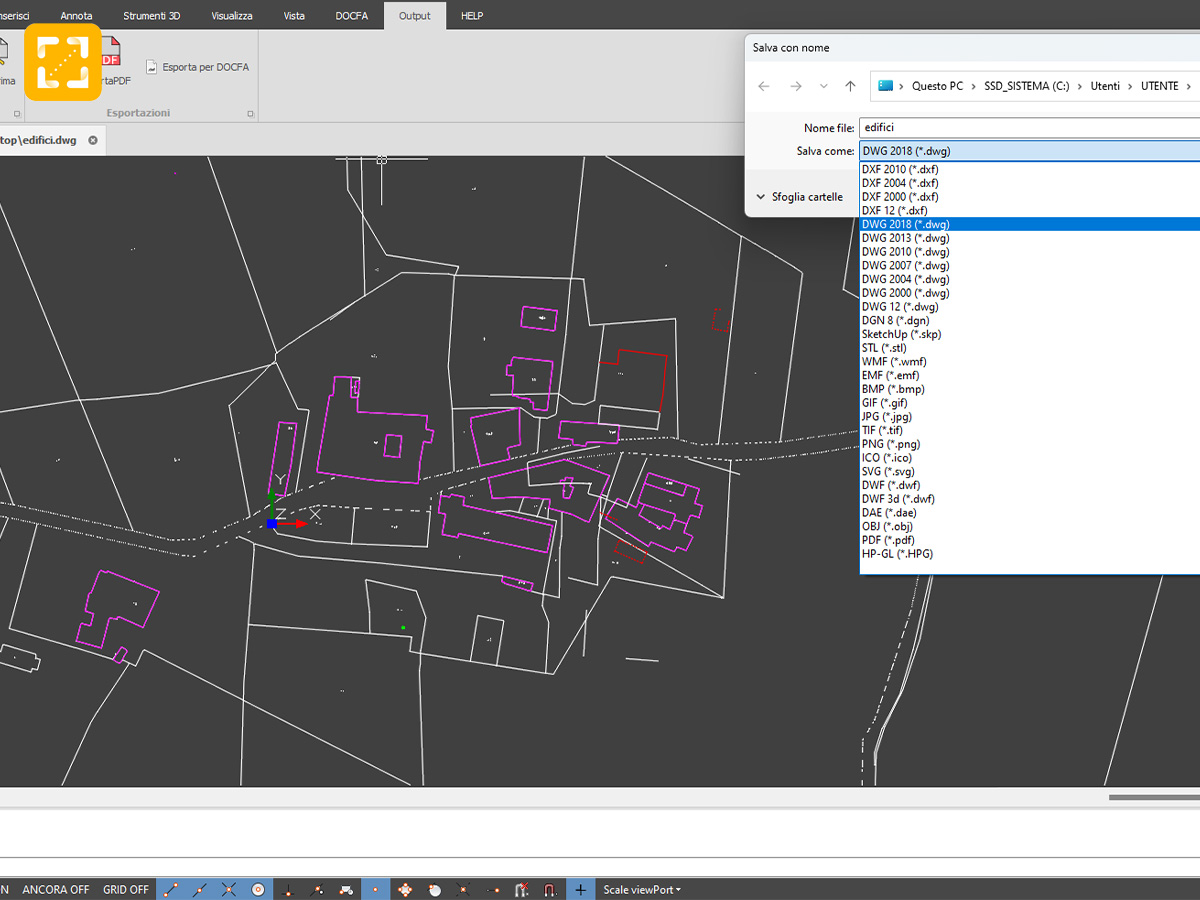The width and height of the screenshot is (1200, 900).
Task: Click the center snap circle icon
Action: point(258,889)
